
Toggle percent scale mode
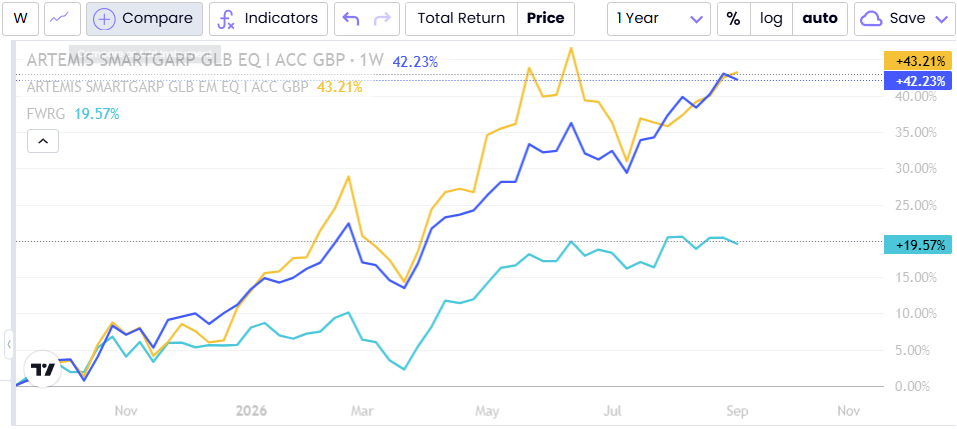(x=733, y=18)
